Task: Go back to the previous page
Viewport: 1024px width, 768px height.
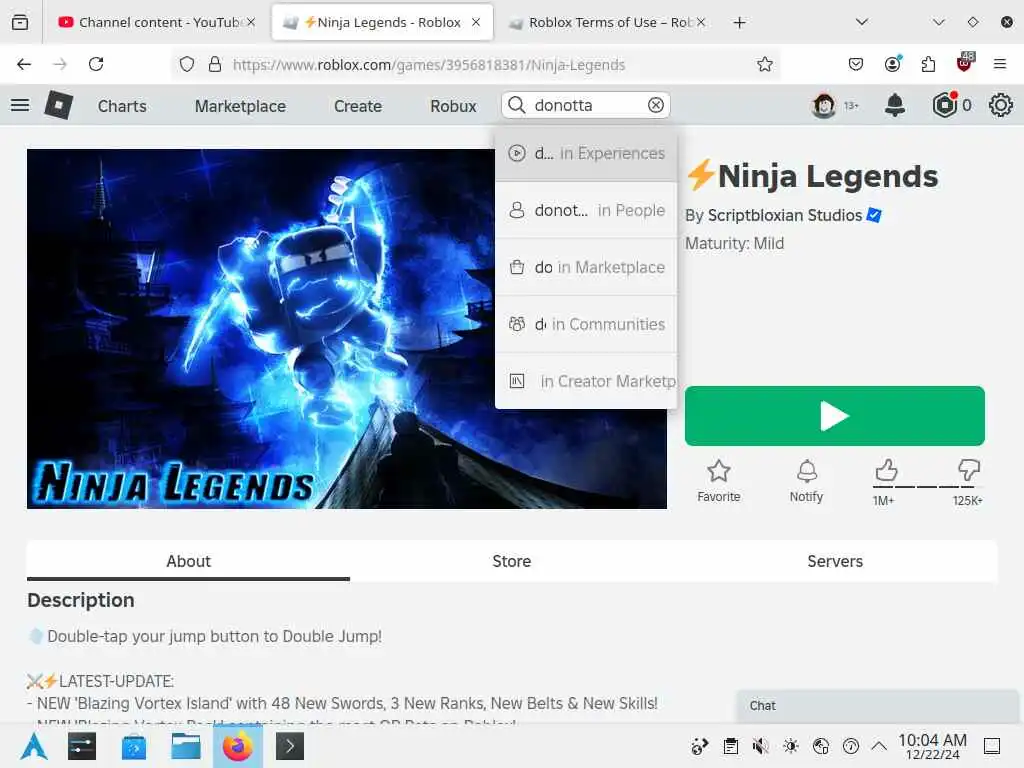Action: pyautogui.click(x=24, y=64)
